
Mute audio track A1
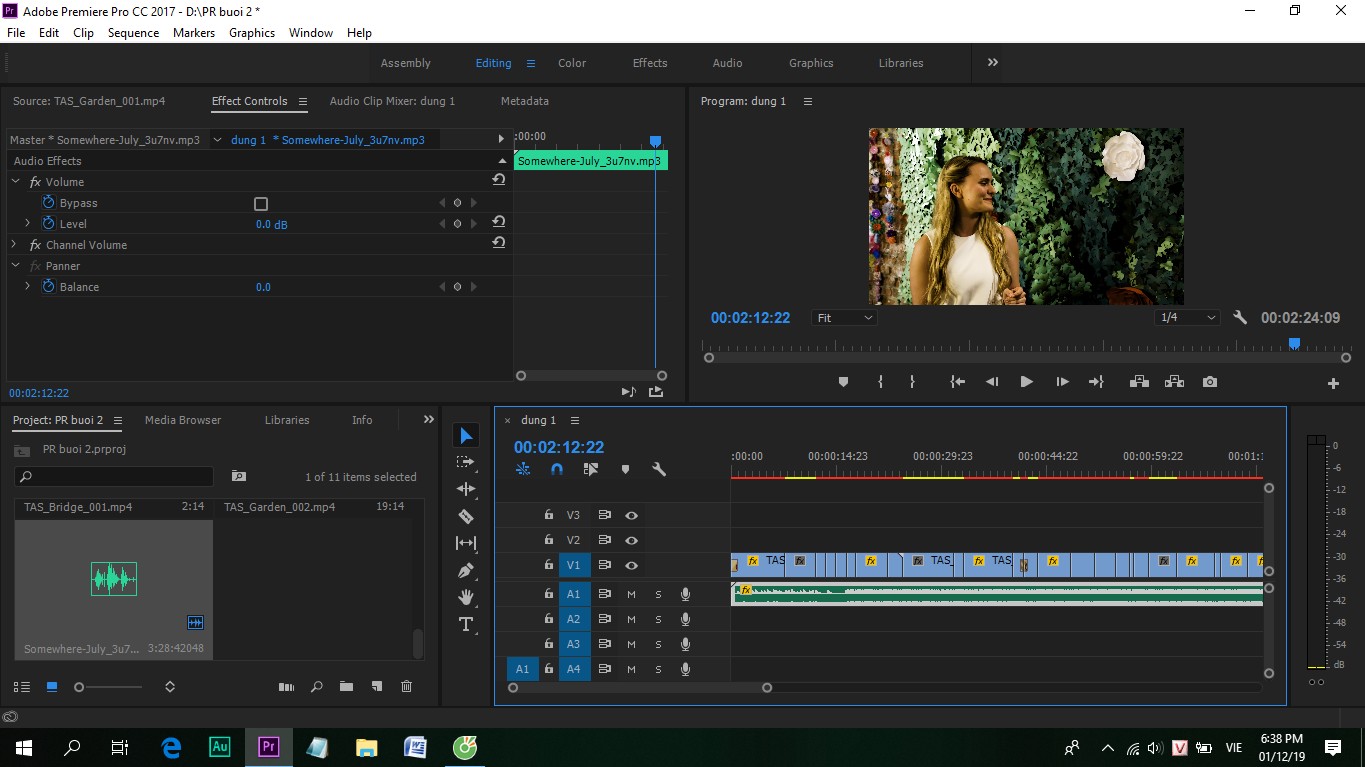pos(631,594)
